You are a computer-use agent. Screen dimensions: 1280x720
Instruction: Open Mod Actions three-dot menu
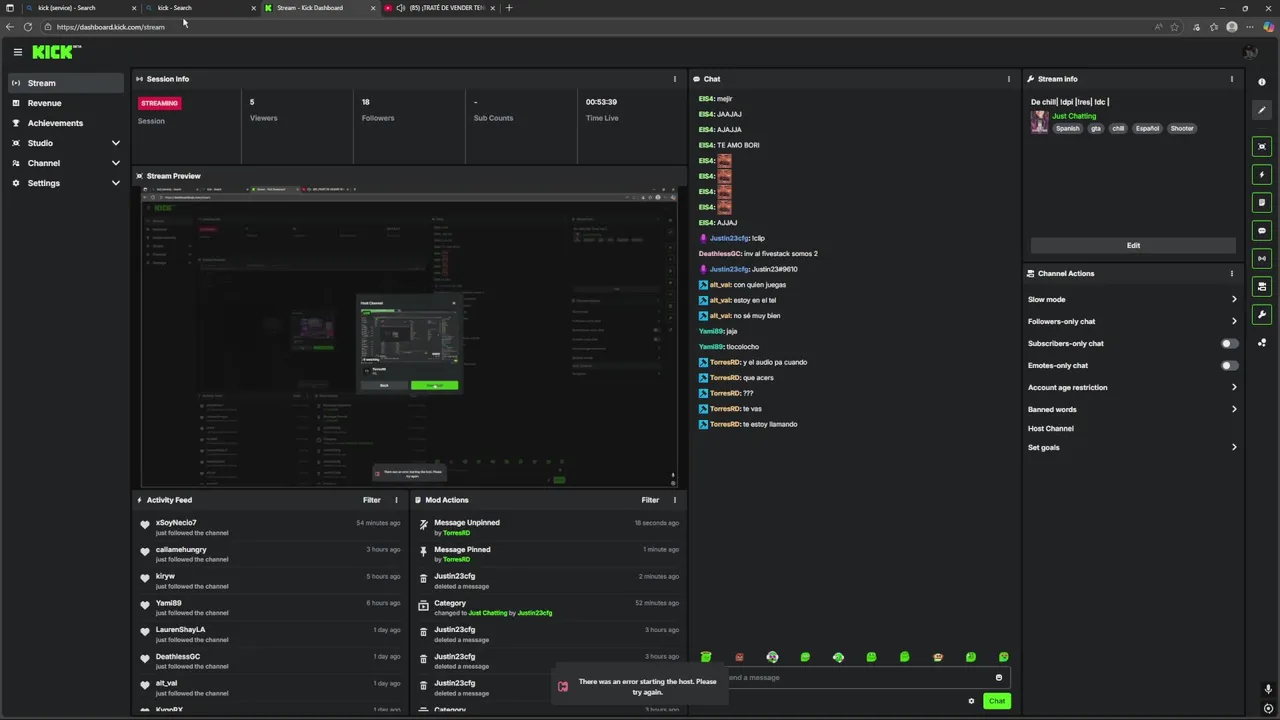[x=675, y=500]
